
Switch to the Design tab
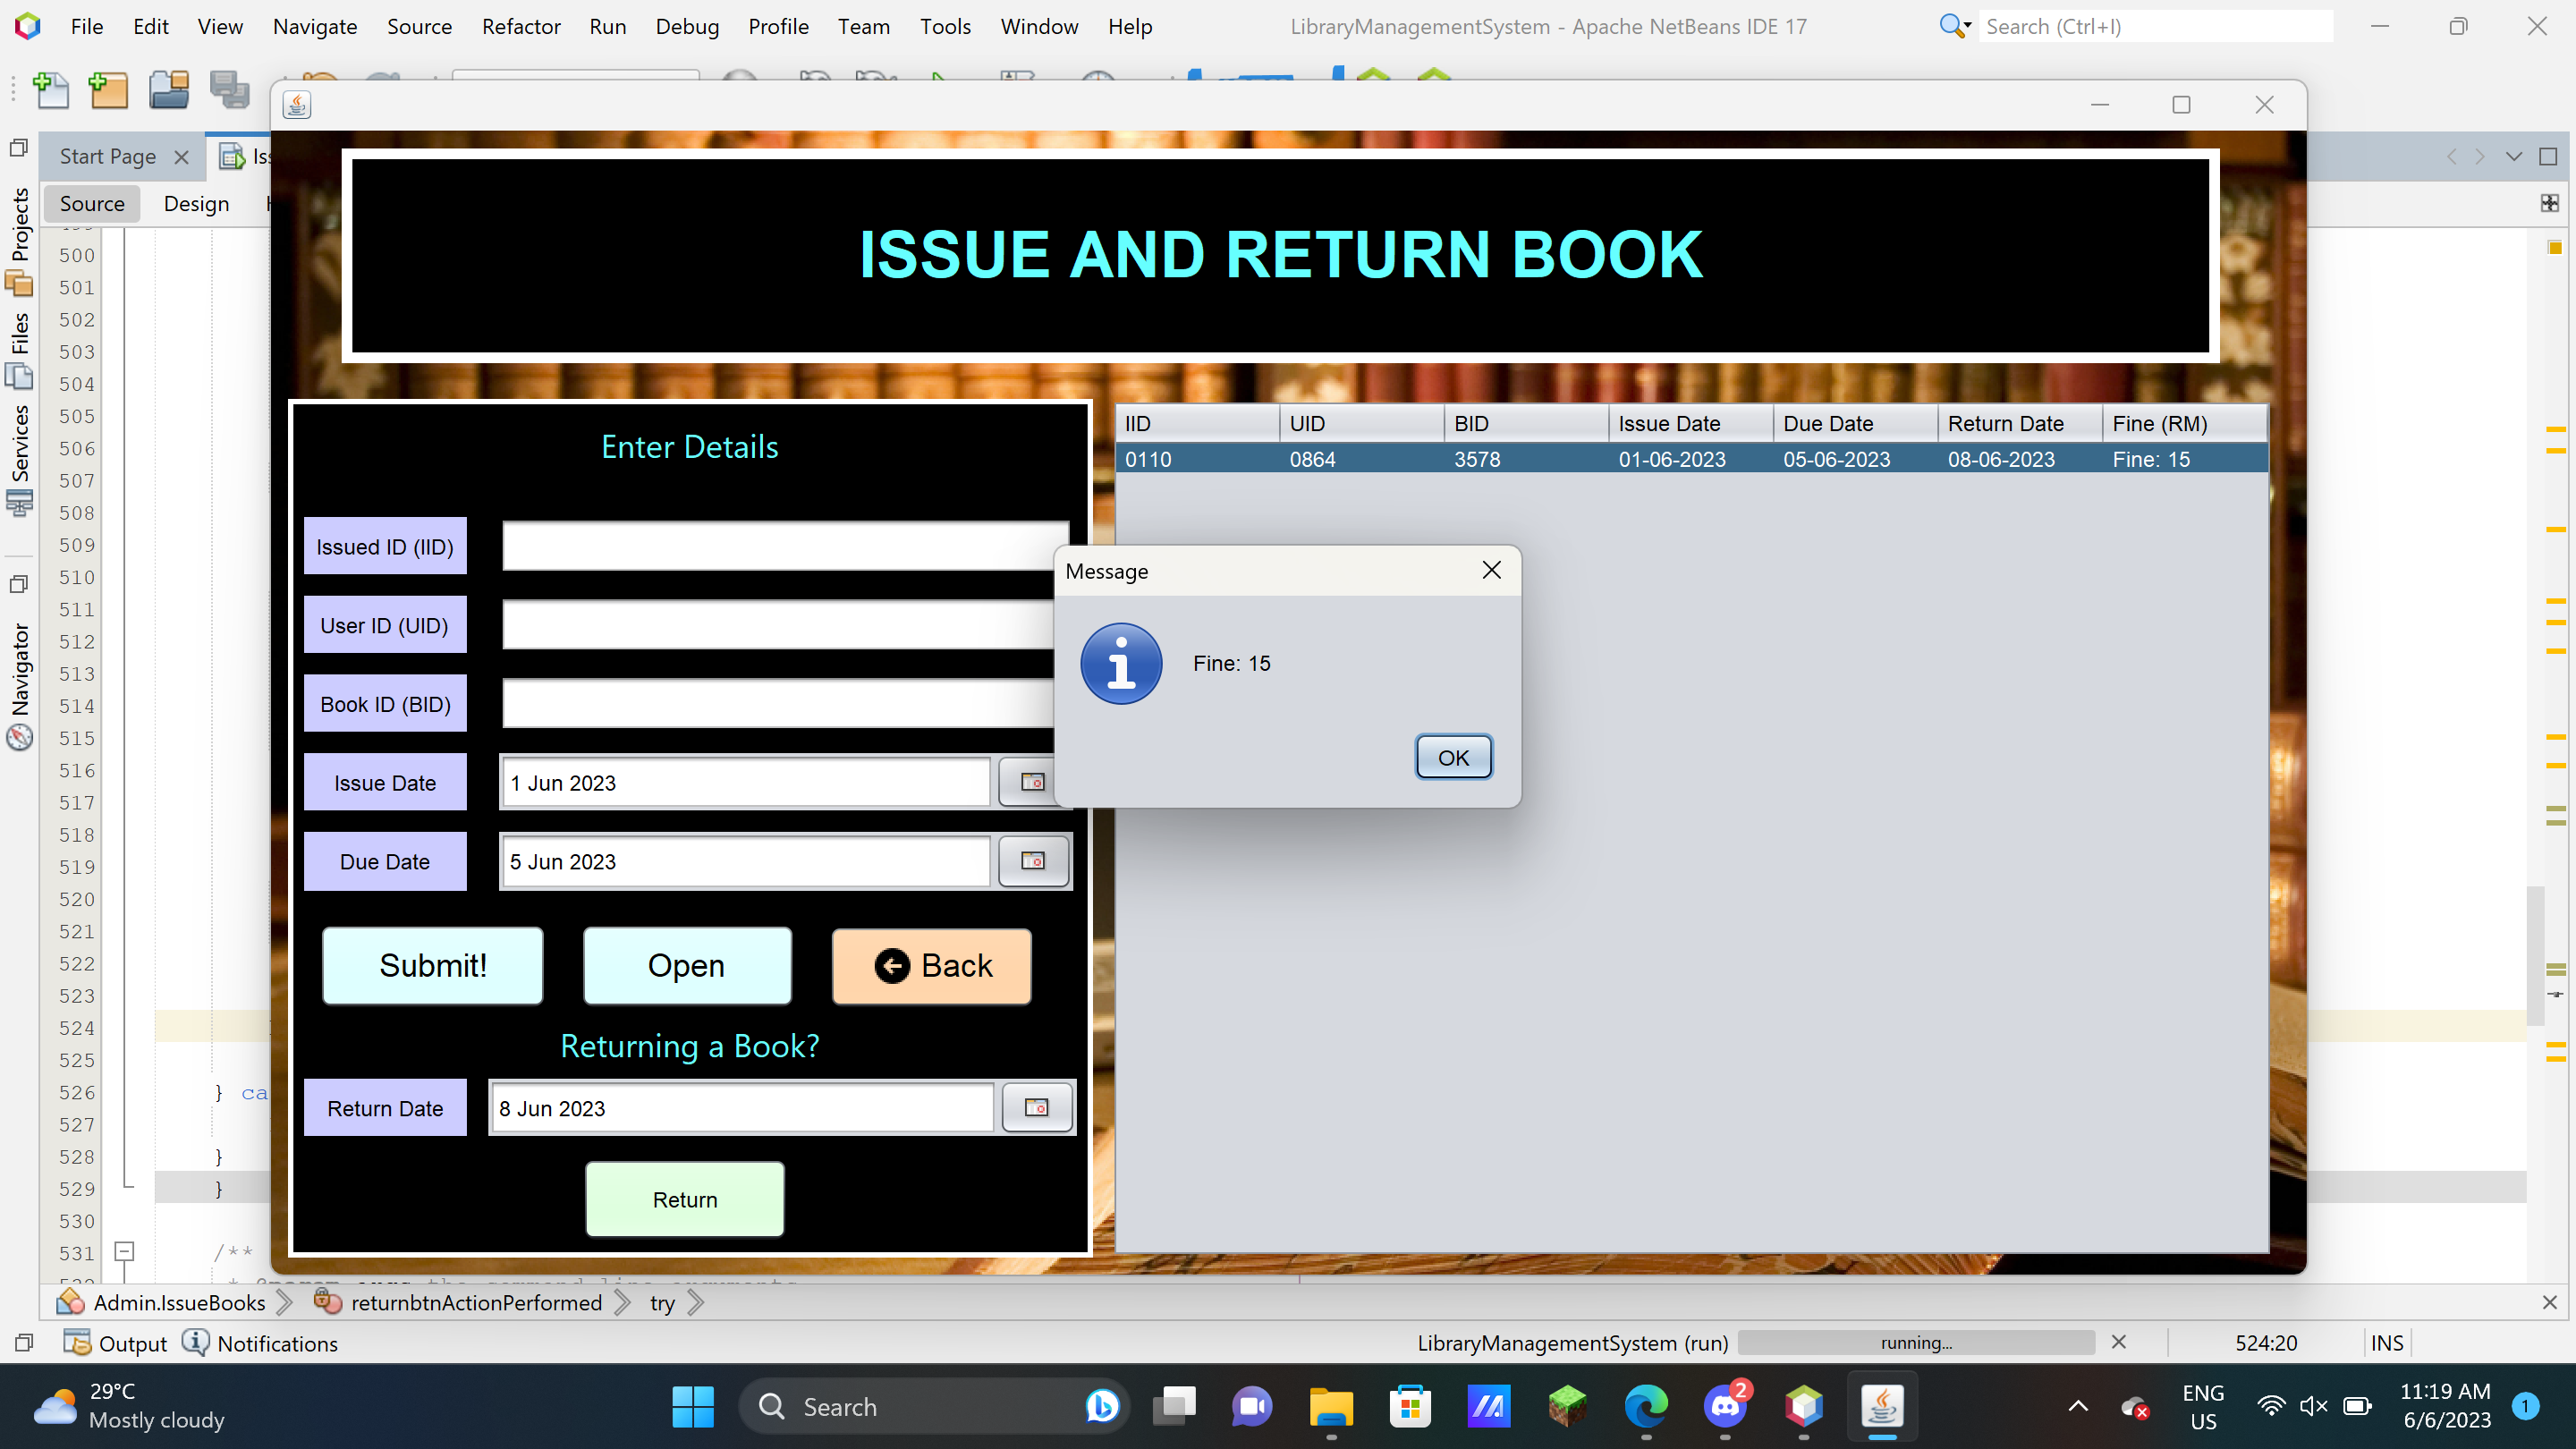[x=196, y=203]
